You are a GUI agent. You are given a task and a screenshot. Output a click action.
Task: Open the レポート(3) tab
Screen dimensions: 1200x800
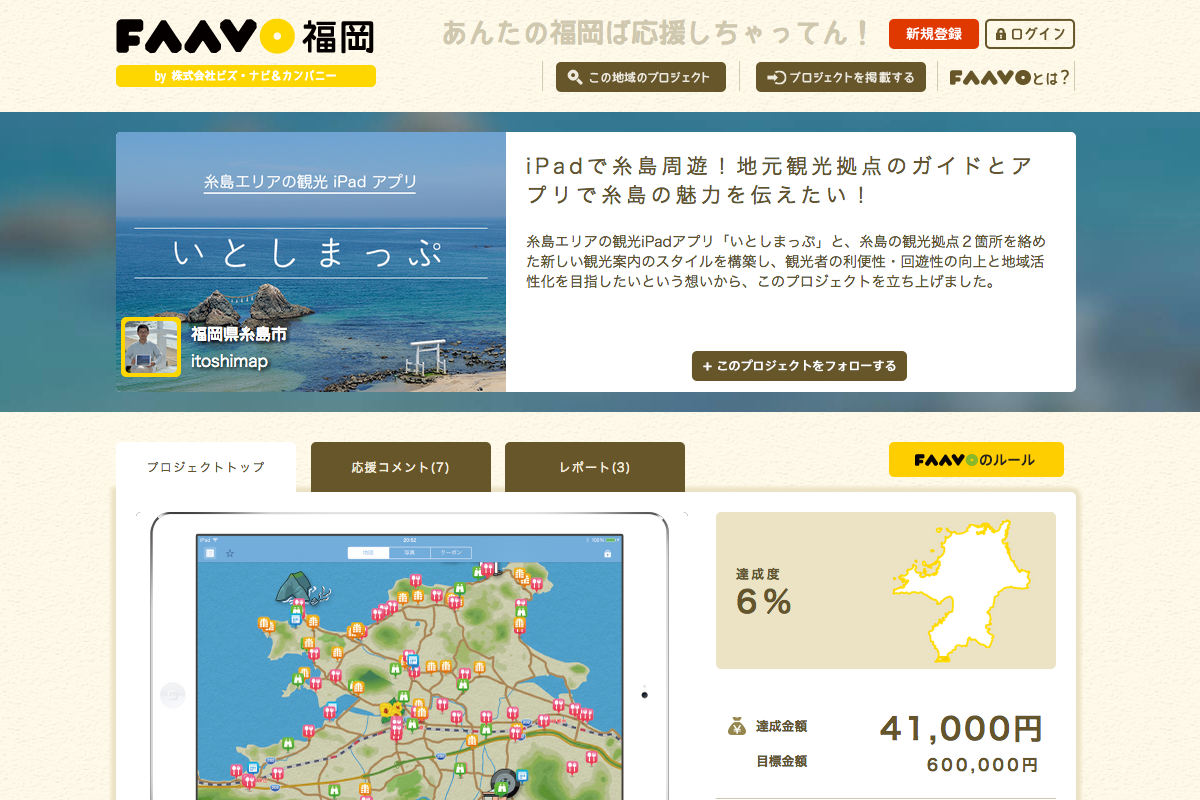(x=594, y=467)
